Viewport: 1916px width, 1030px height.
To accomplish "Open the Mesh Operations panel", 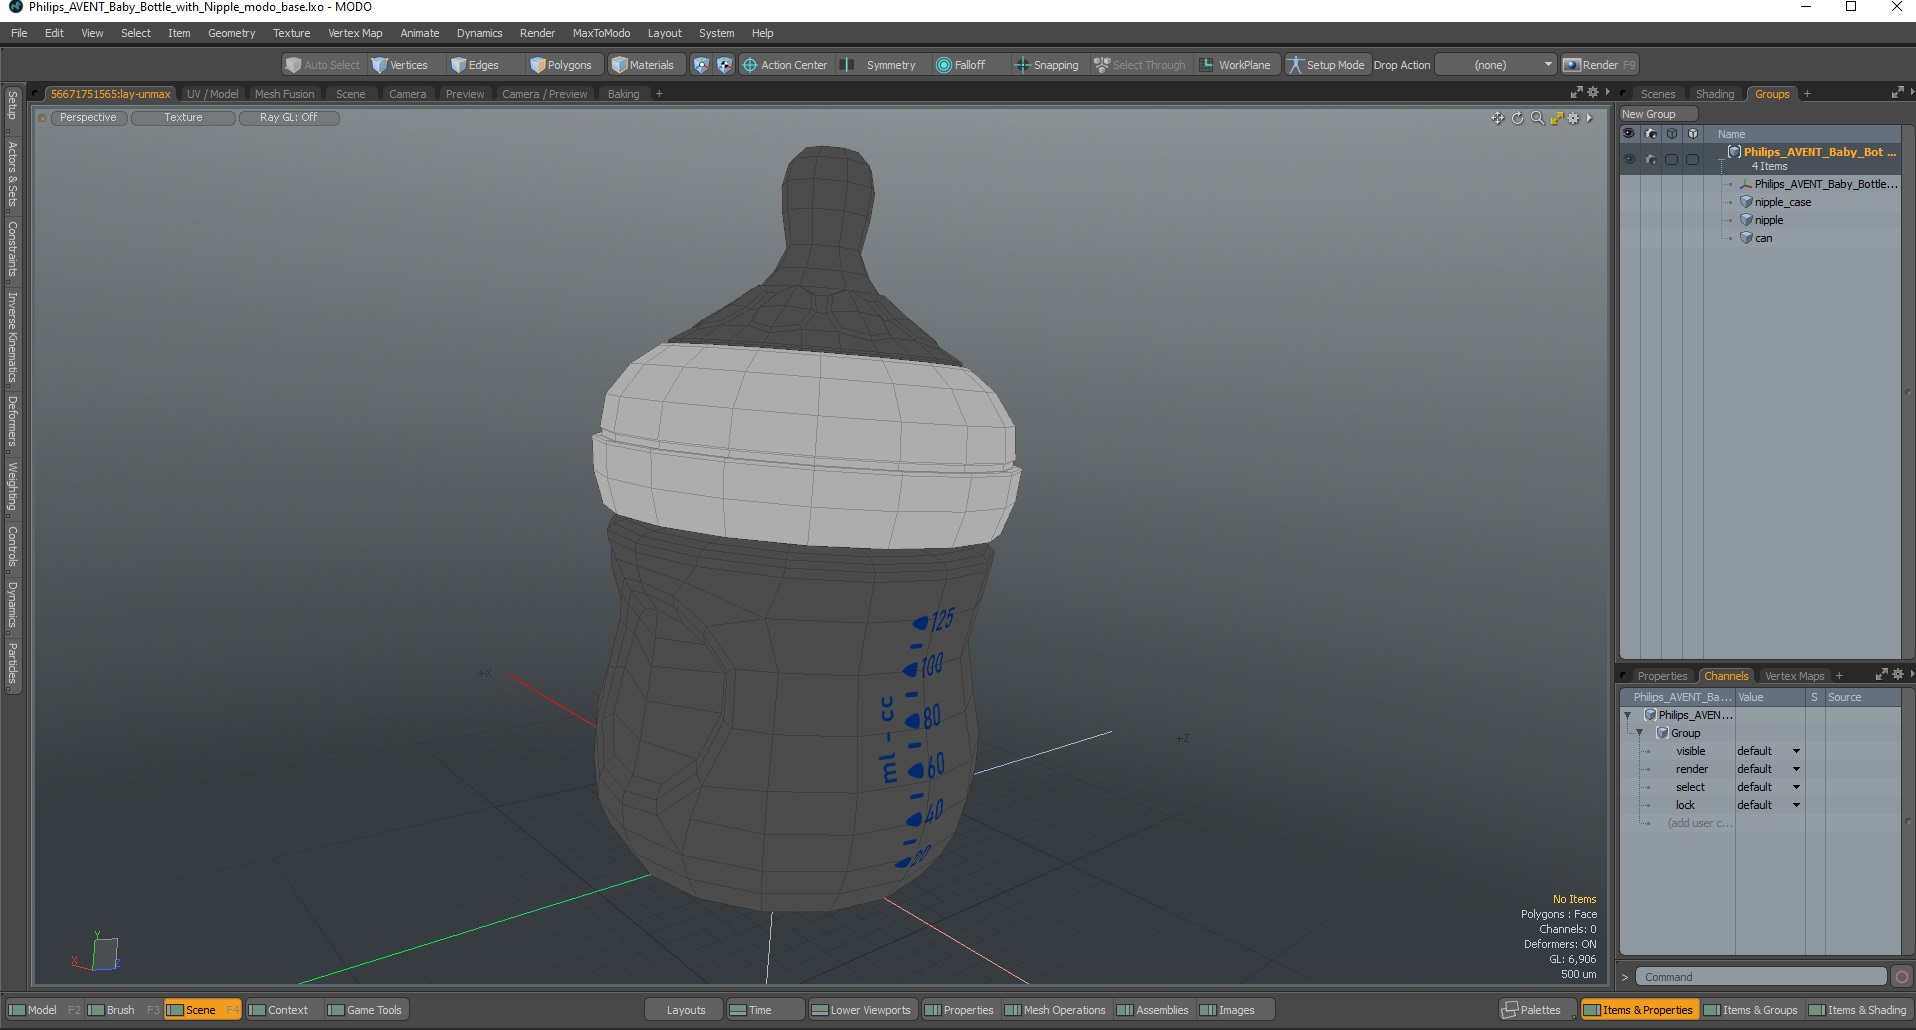I will pyautogui.click(x=1055, y=1010).
